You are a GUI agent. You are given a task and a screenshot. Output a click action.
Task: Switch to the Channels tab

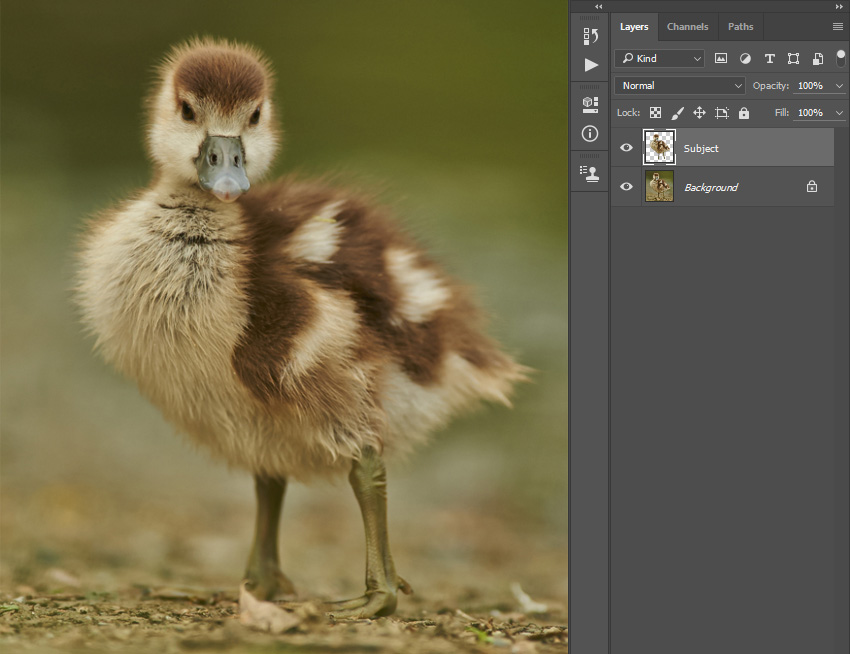pyautogui.click(x=687, y=27)
